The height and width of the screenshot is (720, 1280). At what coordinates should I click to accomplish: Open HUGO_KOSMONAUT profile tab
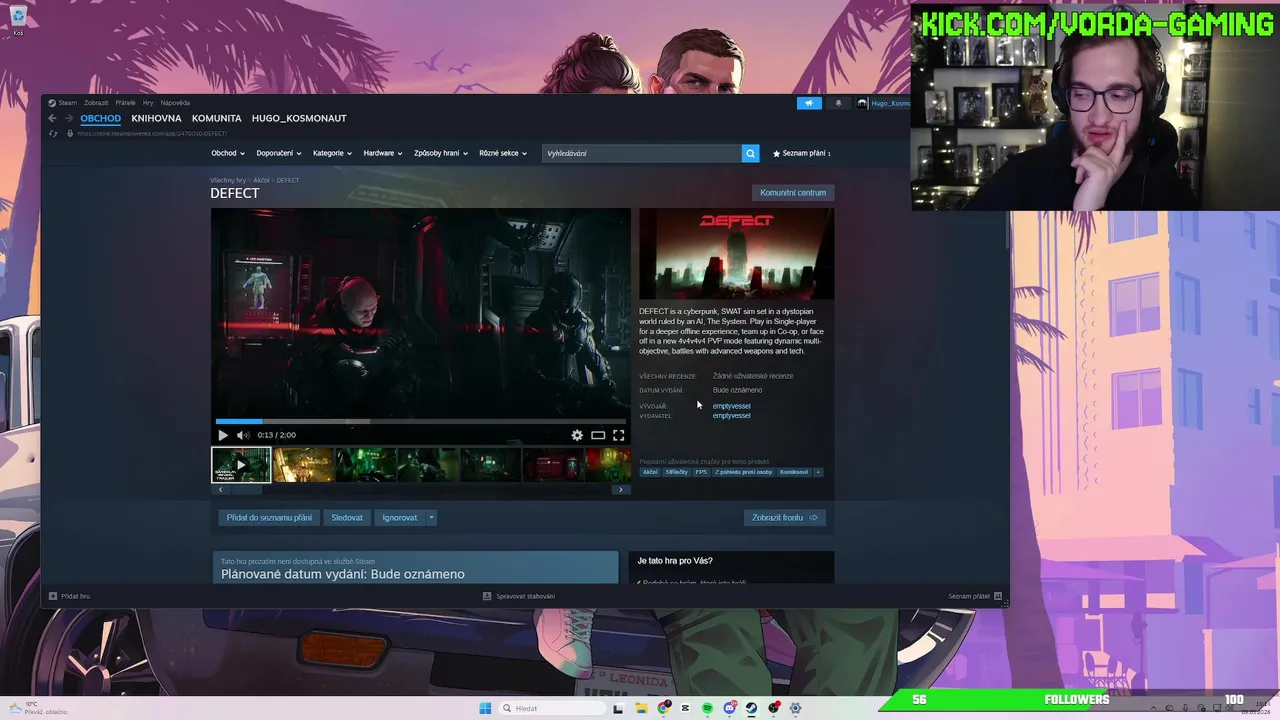[299, 118]
